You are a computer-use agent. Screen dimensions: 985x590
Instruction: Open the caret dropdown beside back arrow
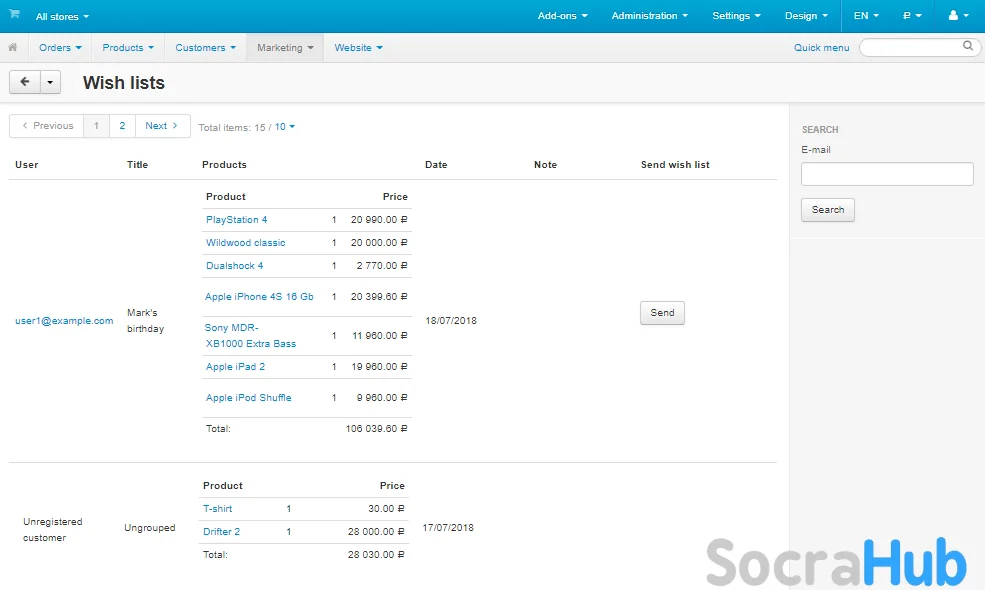click(50, 82)
